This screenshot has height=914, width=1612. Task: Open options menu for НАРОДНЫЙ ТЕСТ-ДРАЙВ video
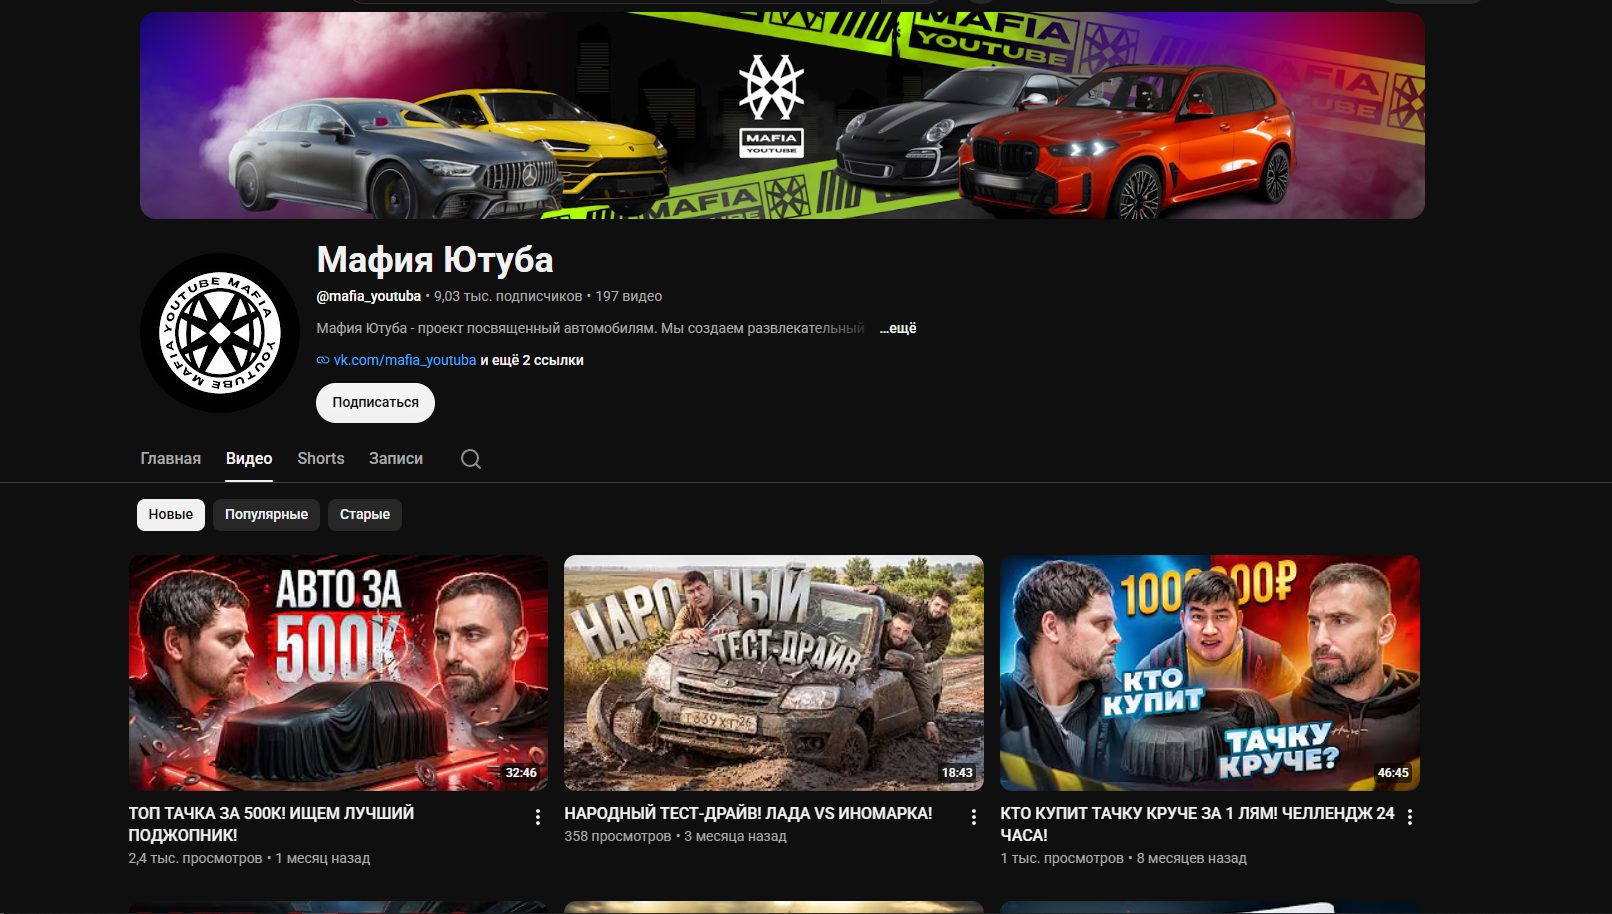[x=974, y=817]
